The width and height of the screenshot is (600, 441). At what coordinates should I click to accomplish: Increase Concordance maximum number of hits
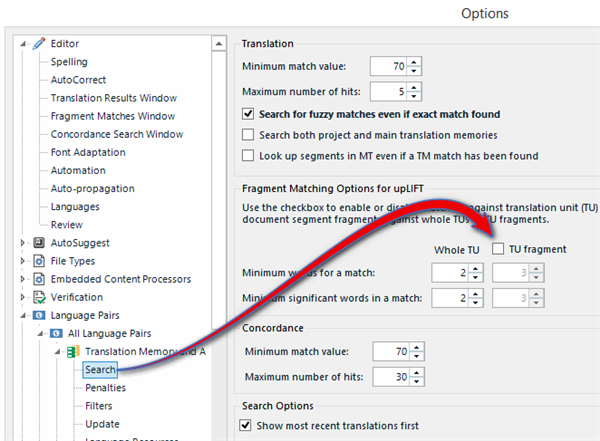point(416,372)
